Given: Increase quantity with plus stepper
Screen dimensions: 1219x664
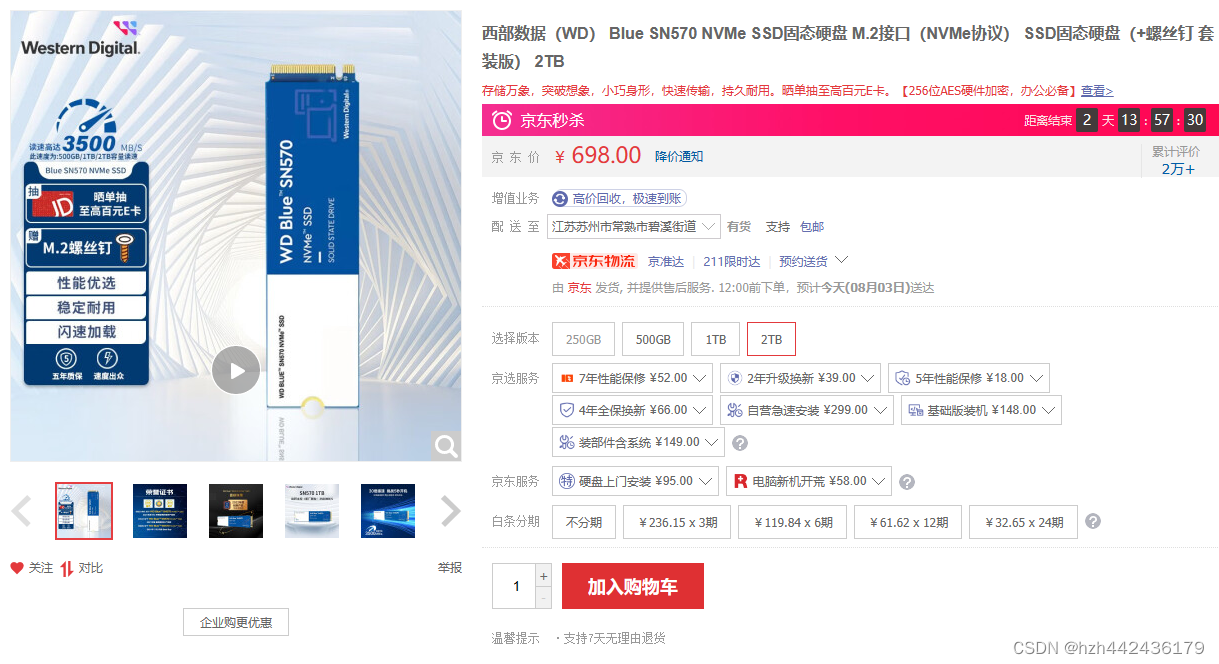Looking at the screenshot, I should click(543, 575).
